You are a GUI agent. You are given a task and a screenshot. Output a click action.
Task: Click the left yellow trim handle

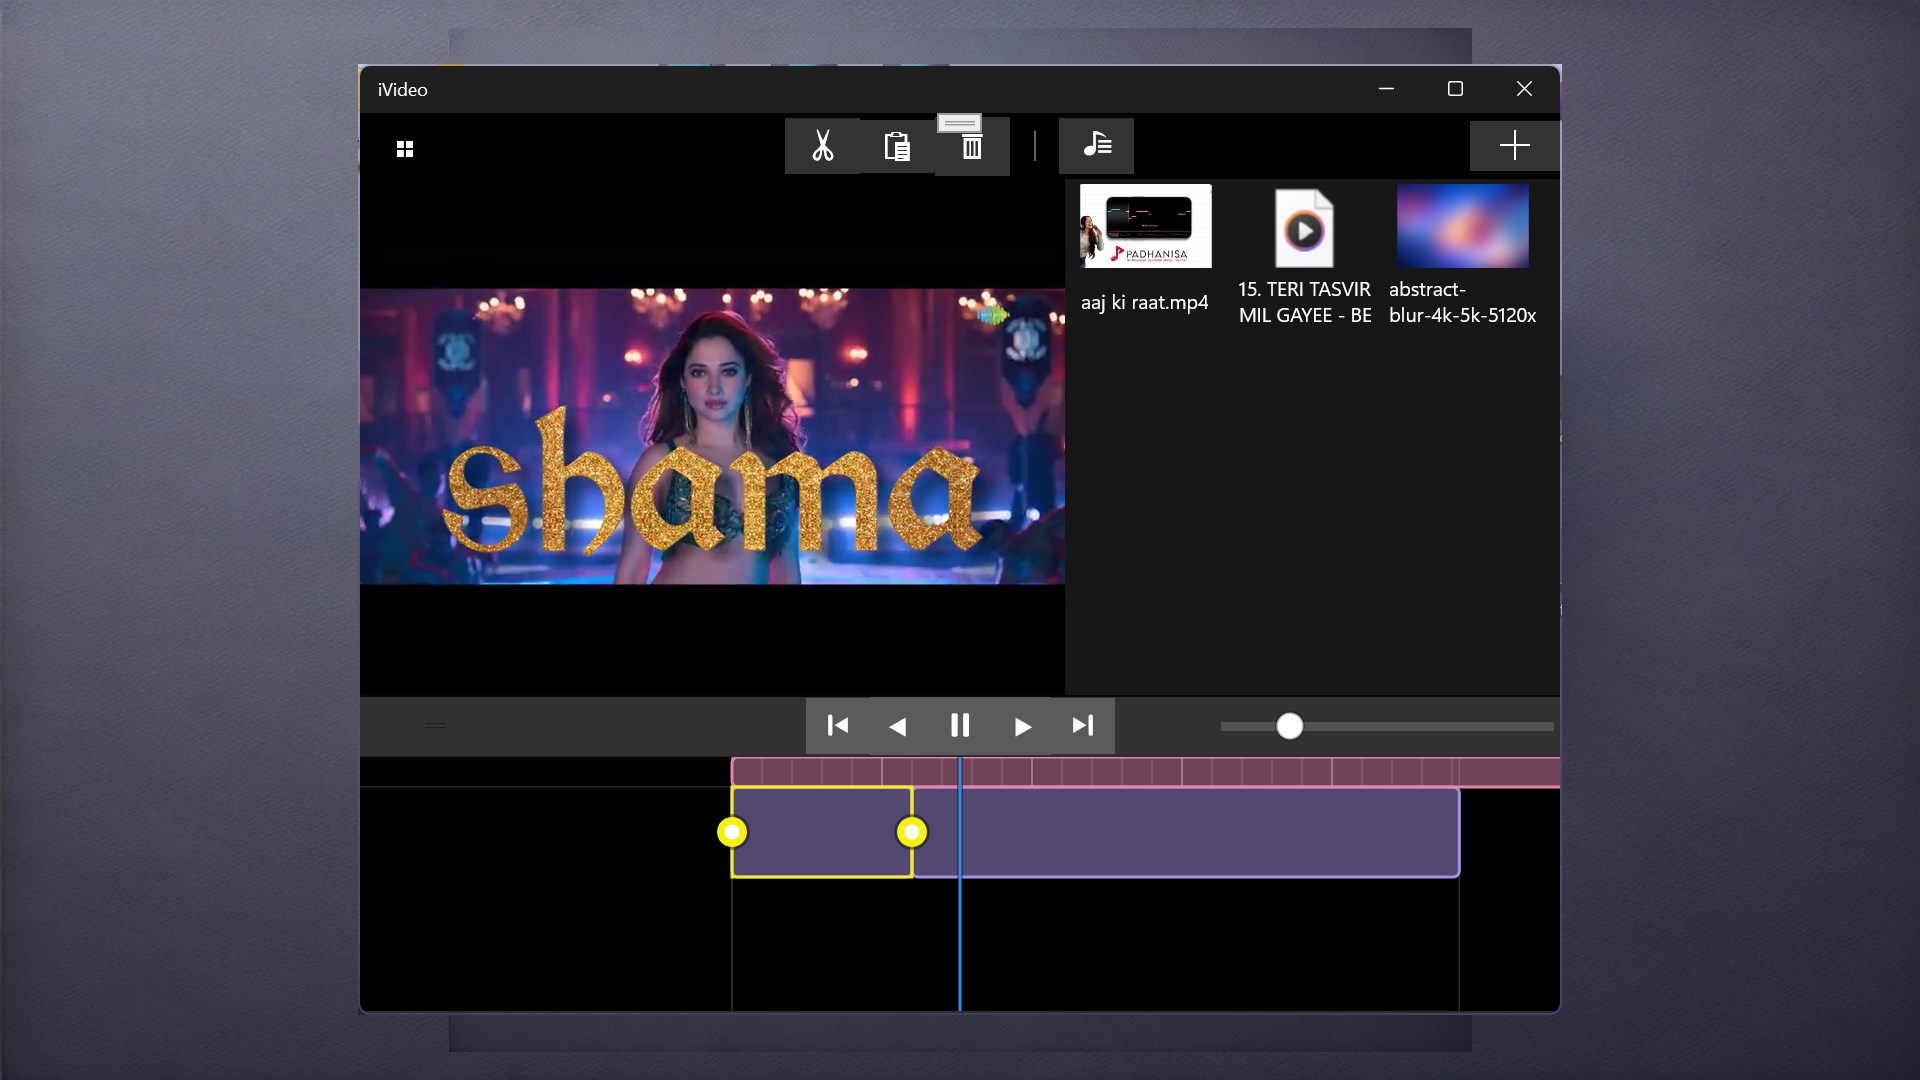[x=732, y=832]
